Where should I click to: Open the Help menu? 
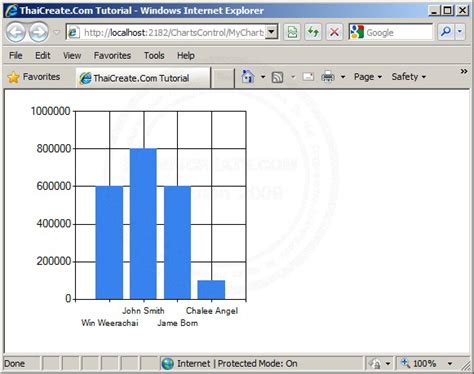point(186,55)
